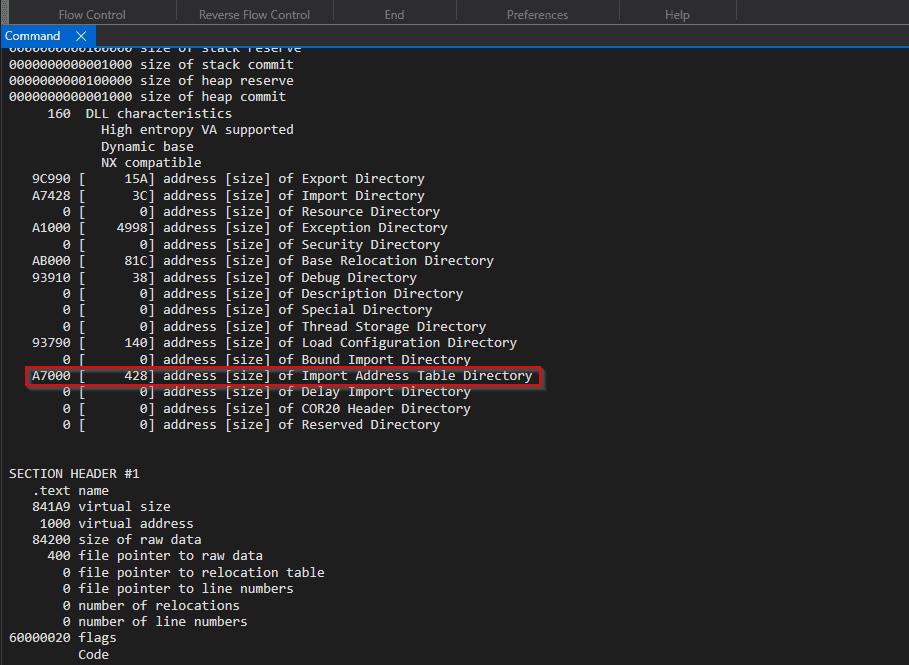
Task: Open the Flow Control ribbon group
Action: click(x=92, y=14)
